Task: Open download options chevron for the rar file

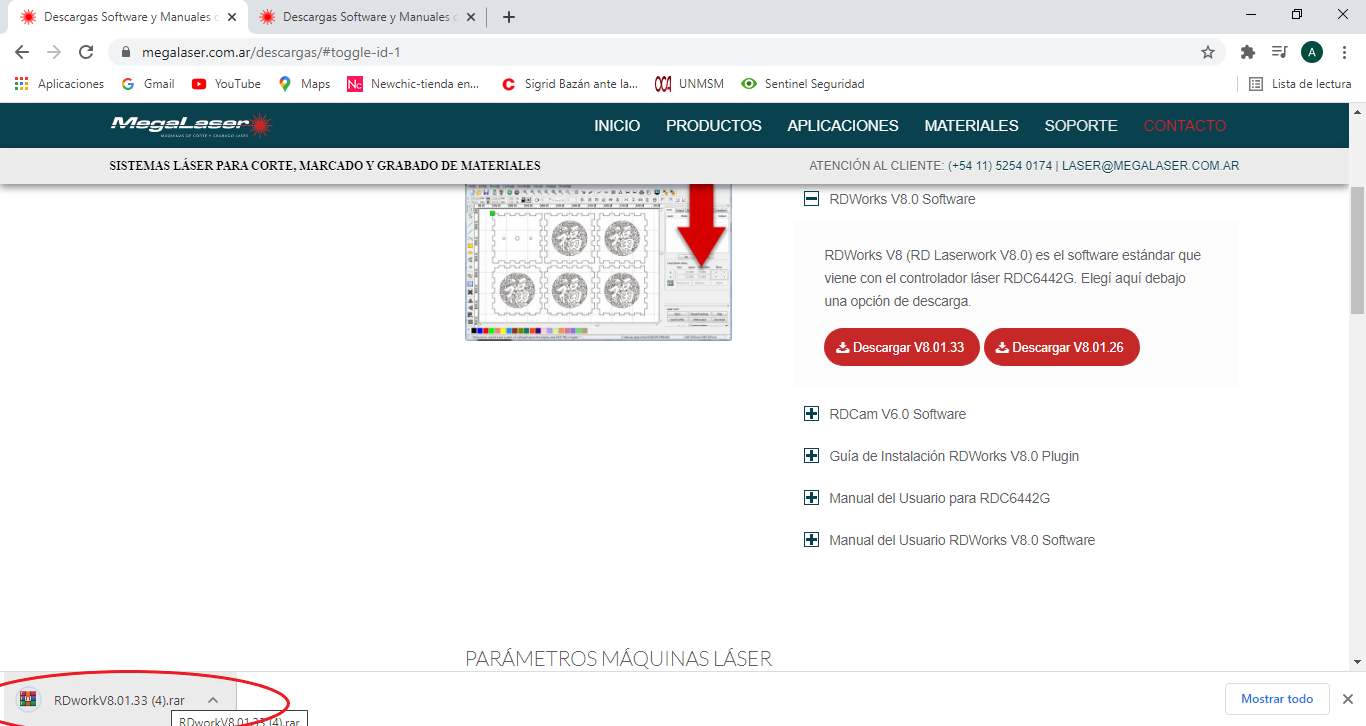Action: tap(213, 700)
